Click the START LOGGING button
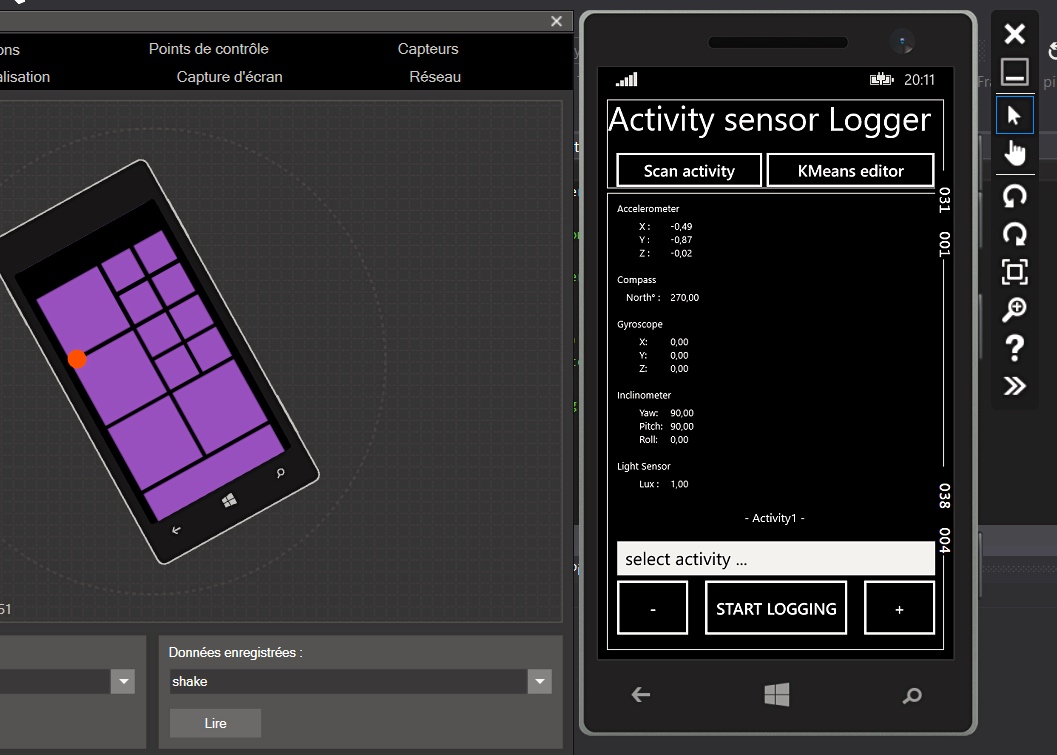The image size is (1057, 755). pos(776,608)
